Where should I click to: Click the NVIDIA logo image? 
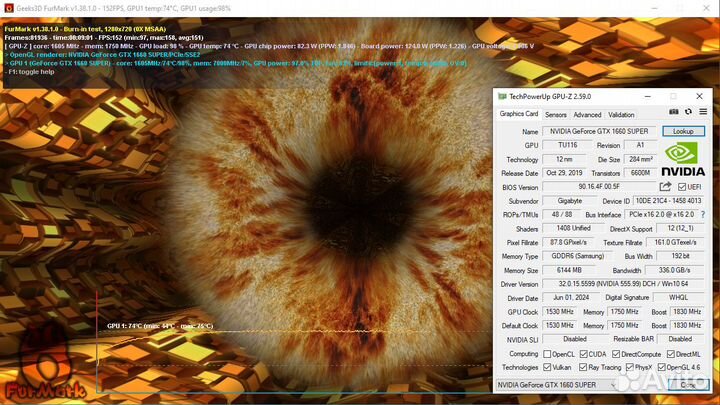684,157
